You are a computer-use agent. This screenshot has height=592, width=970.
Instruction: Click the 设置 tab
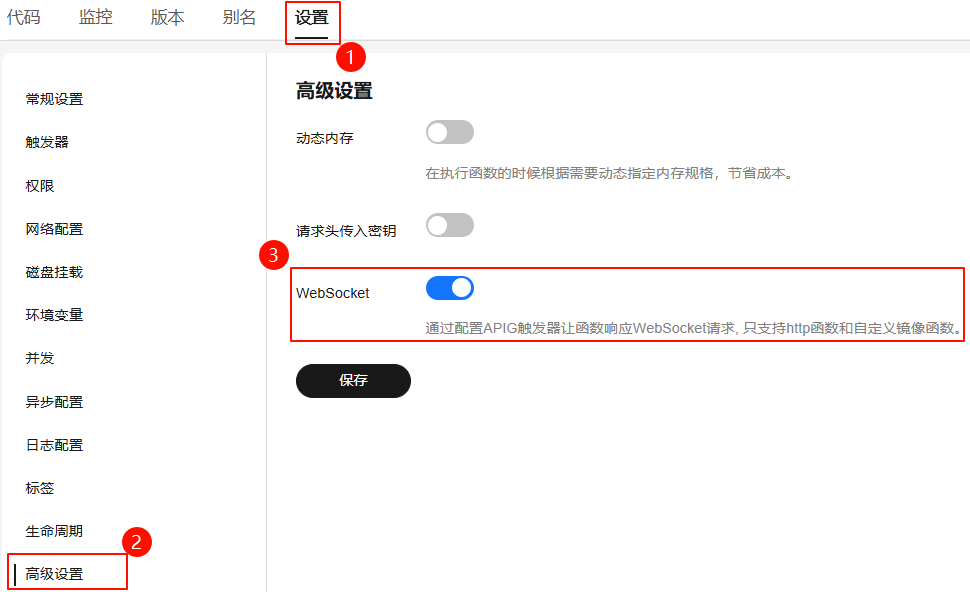[x=312, y=18]
